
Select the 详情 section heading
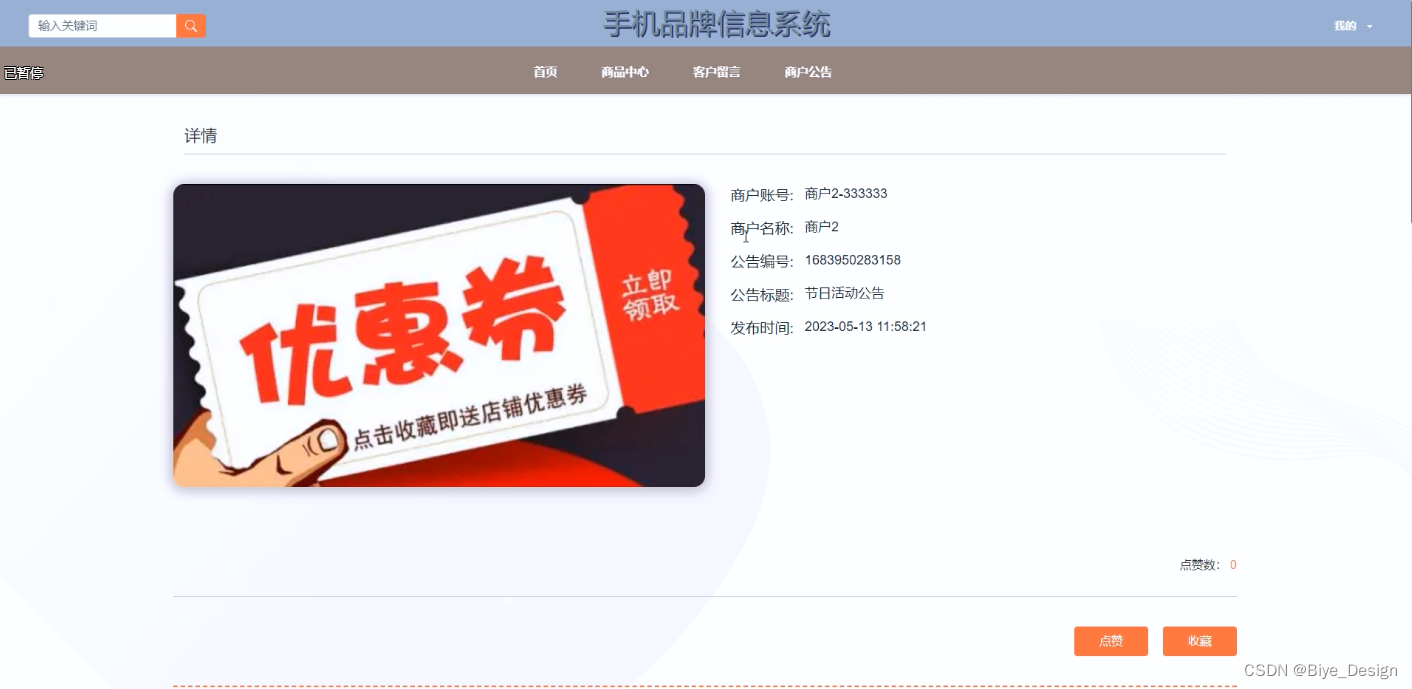(x=201, y=136)
